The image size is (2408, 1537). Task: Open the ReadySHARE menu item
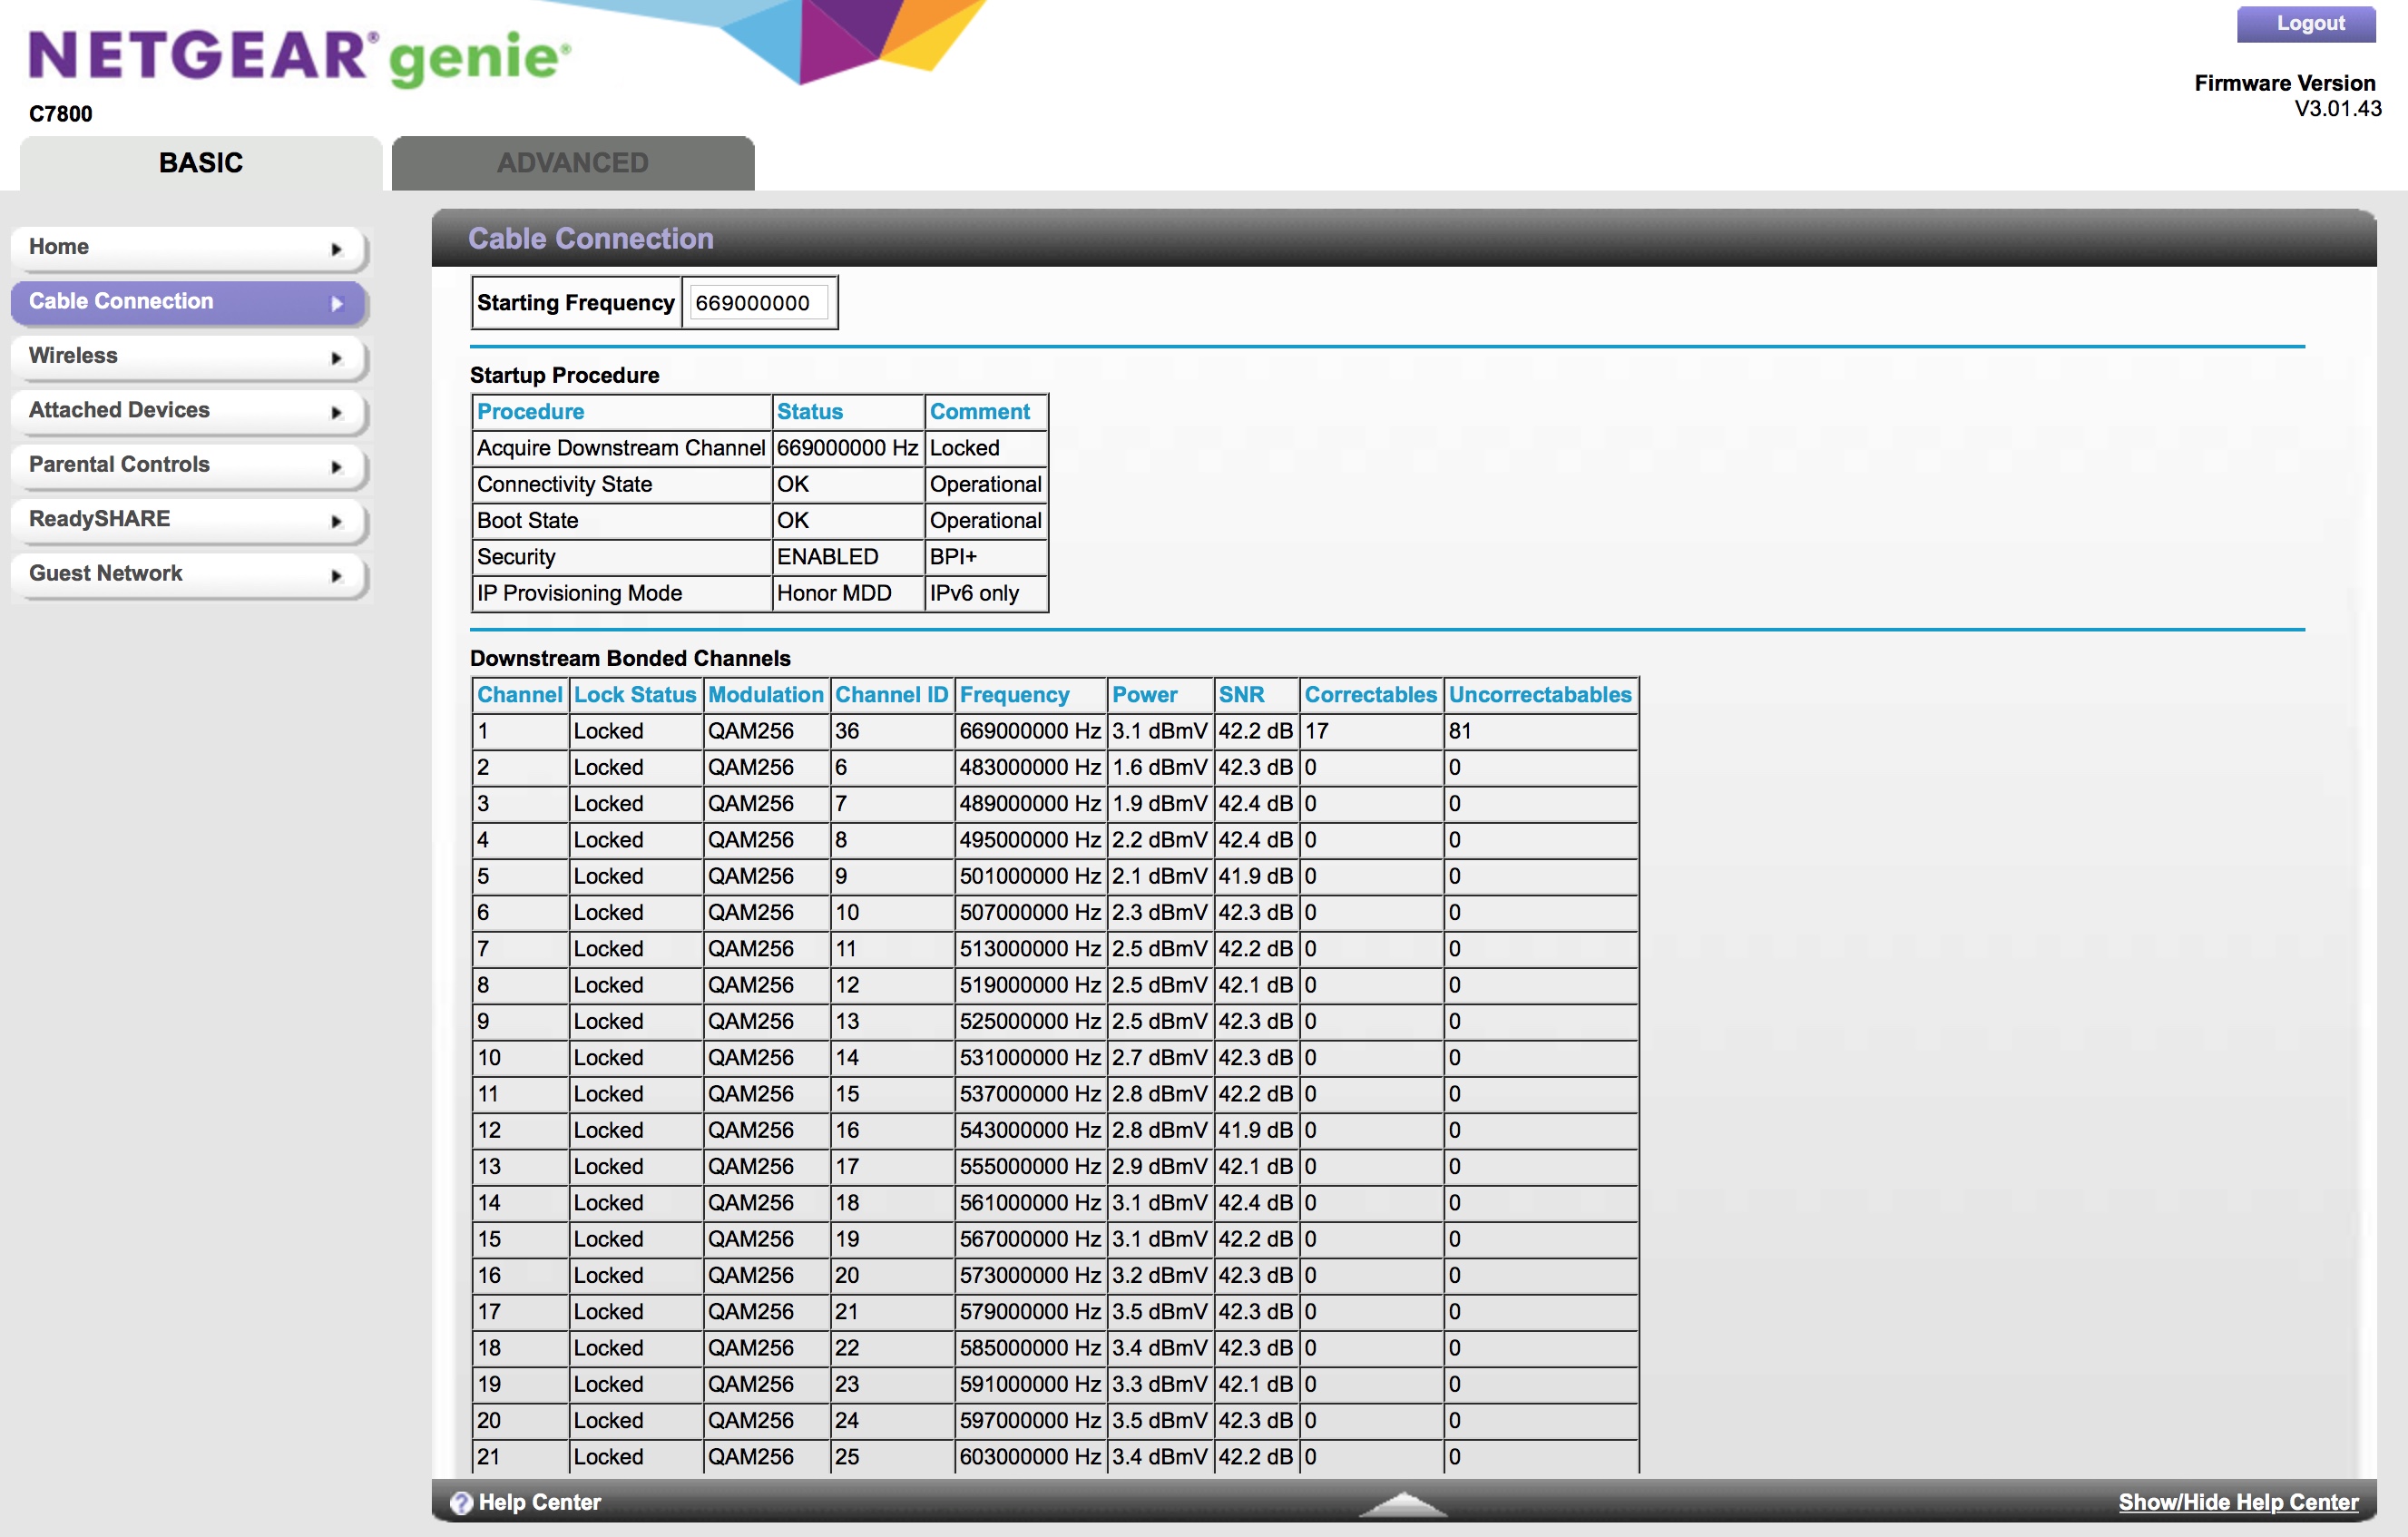pyautogui.click(x=99, y=518)
